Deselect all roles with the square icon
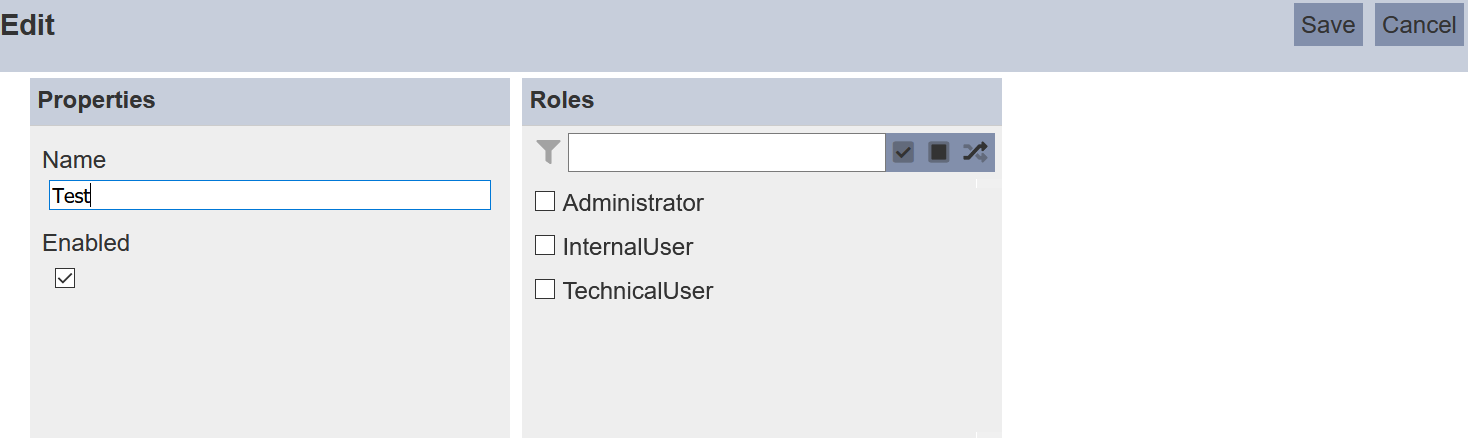Image resolution: width=1468 pixels, height=444 pixels. point(939,152)
